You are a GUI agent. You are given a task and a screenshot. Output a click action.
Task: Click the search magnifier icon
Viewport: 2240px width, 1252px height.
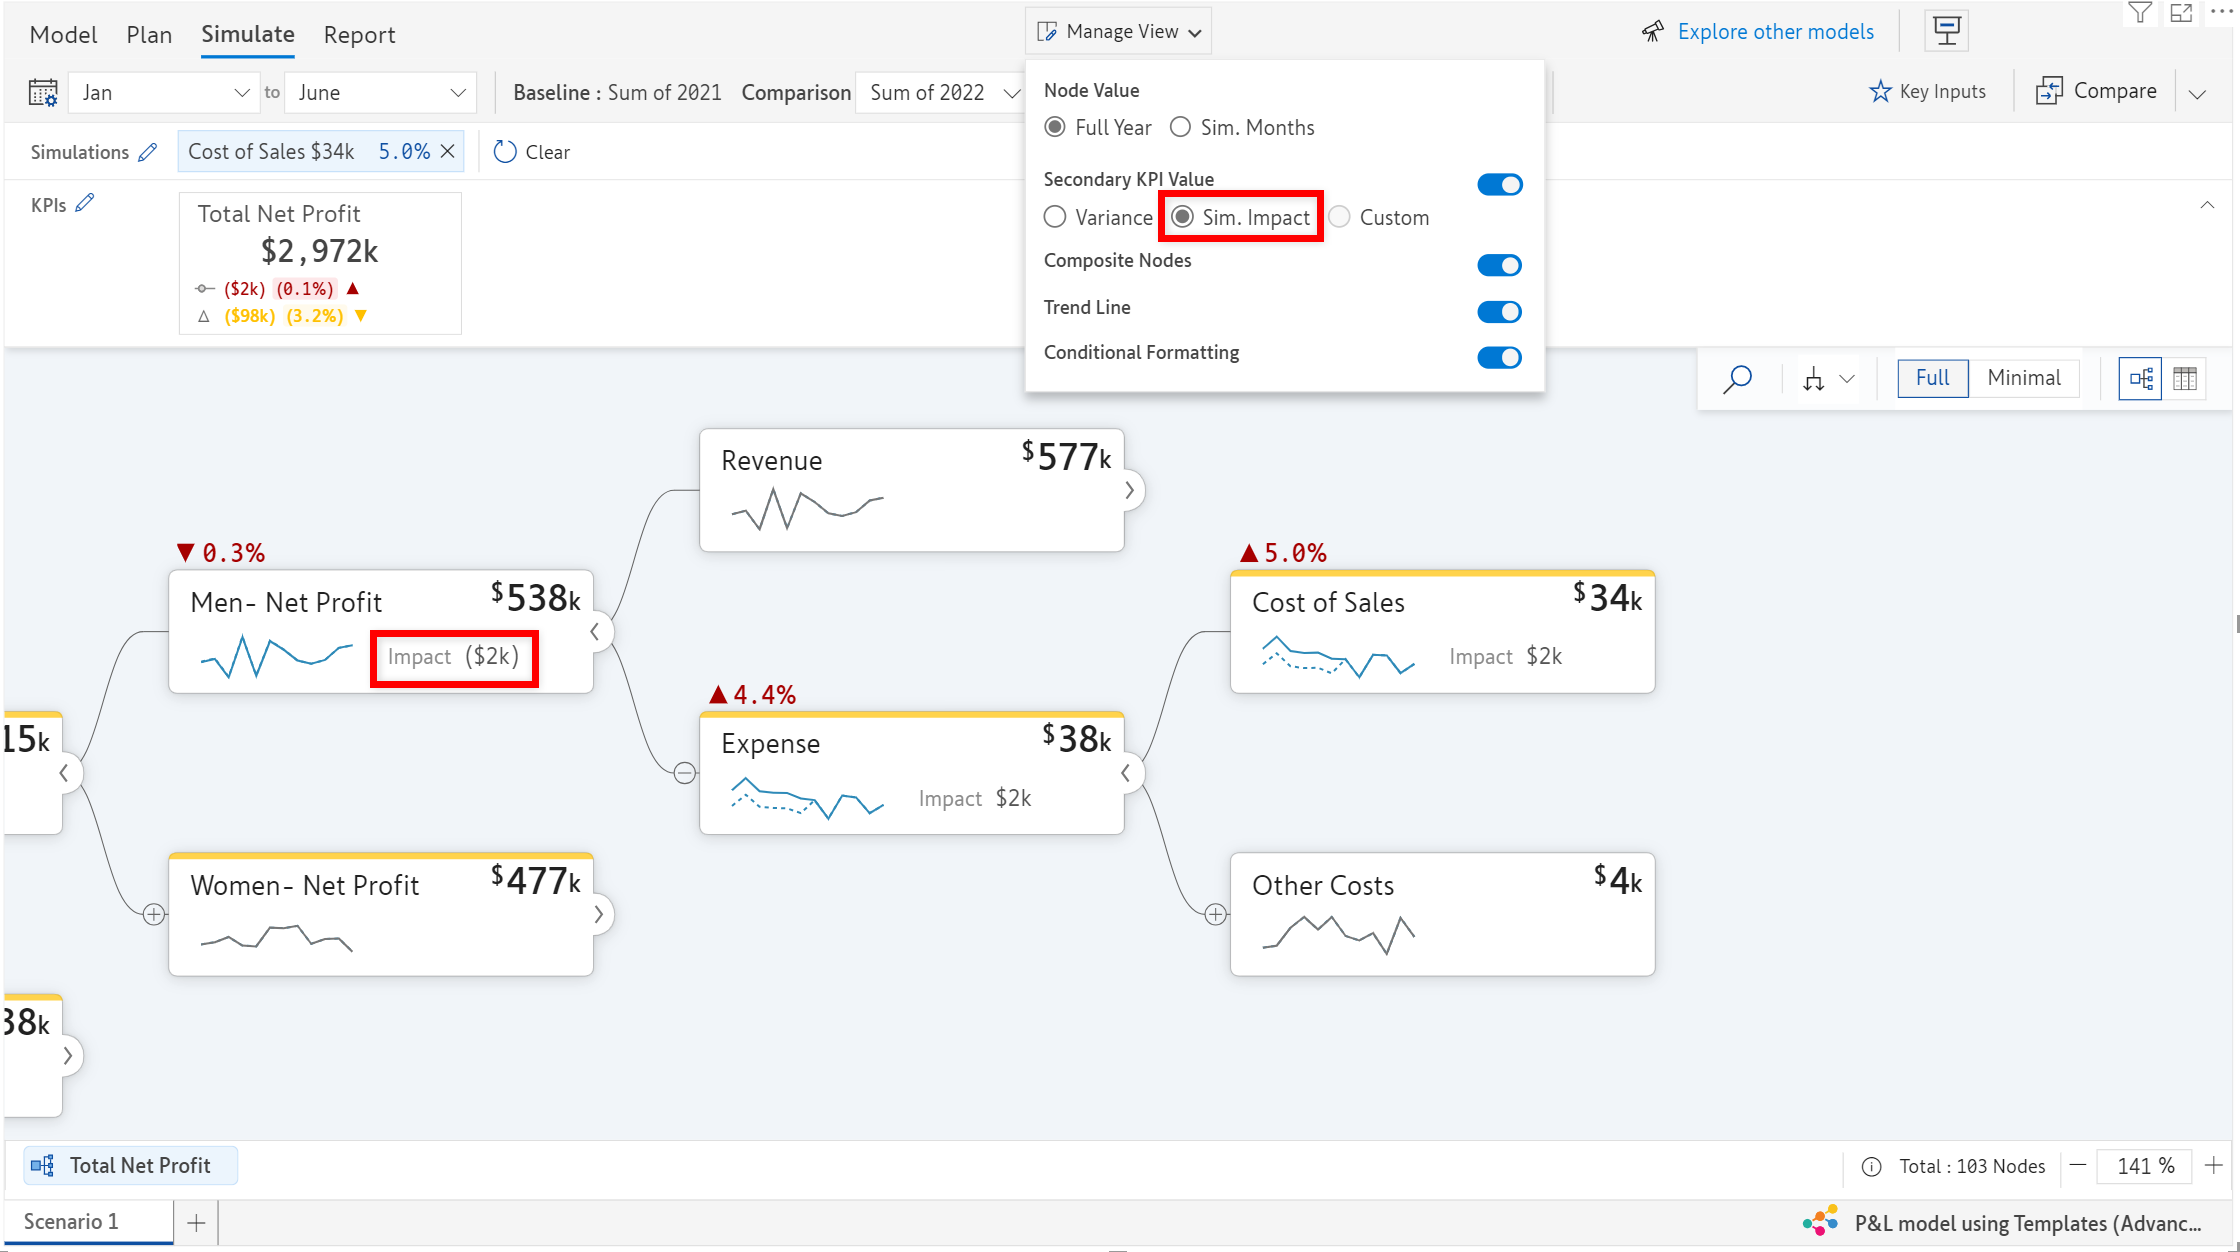[x=1738, y=379]
